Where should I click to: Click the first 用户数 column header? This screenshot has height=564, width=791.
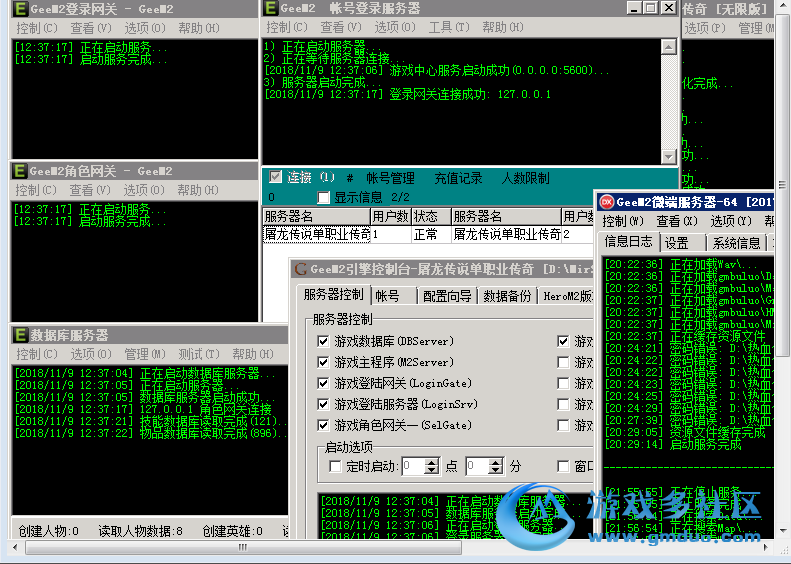click(x=391, y=216)
